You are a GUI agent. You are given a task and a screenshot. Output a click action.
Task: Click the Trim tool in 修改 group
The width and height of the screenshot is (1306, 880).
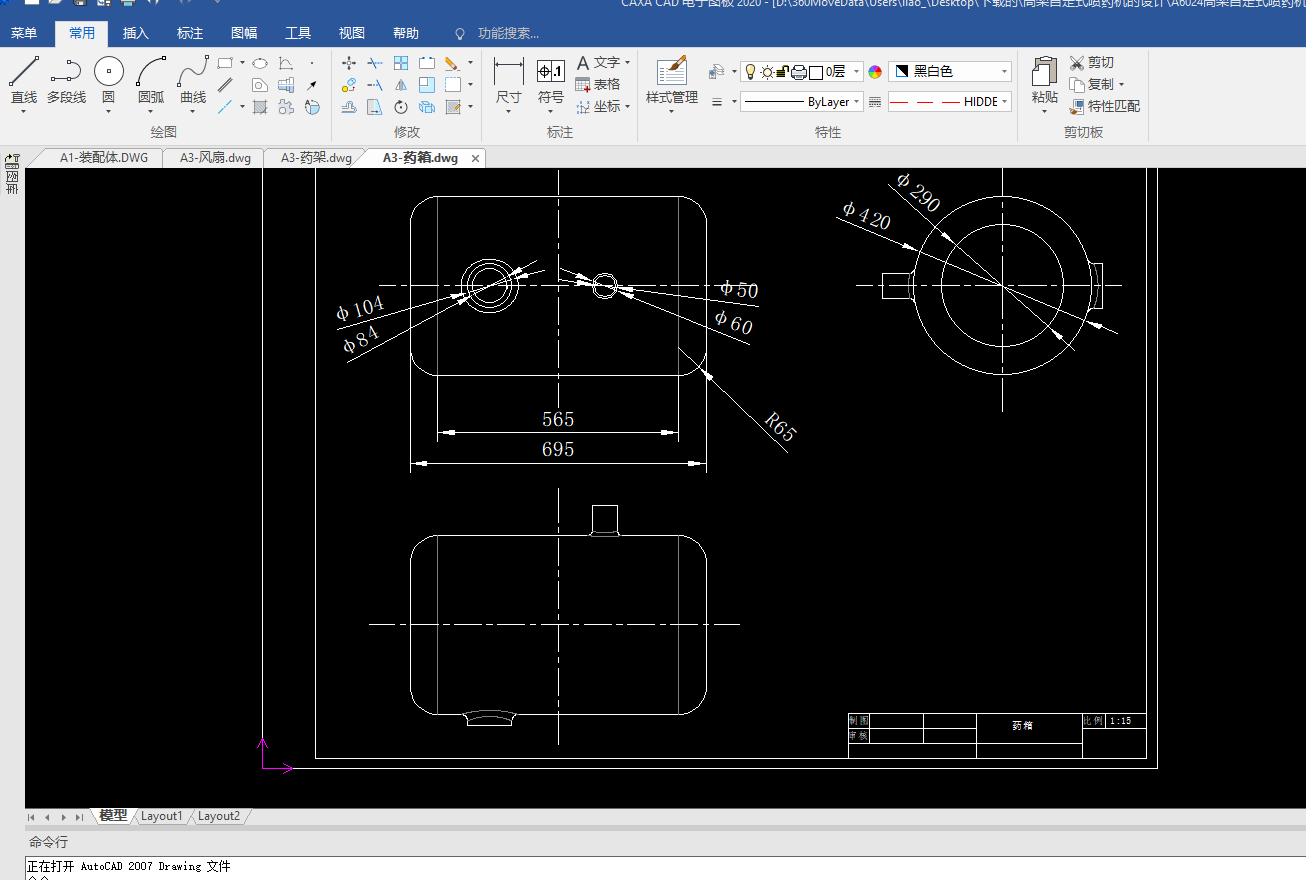point(375,63)
